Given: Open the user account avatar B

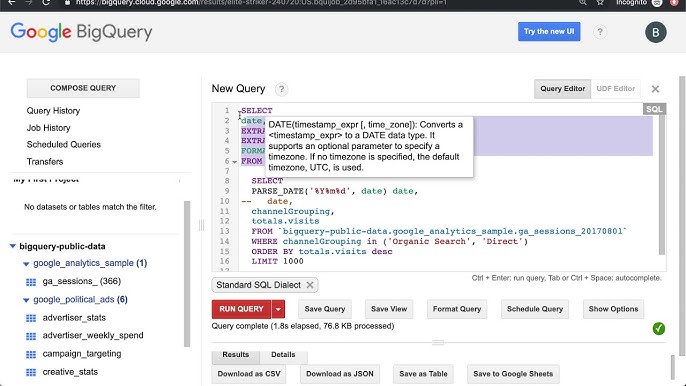Looking at the screenshot, I should pyautogui.click(x=655, y=32).
